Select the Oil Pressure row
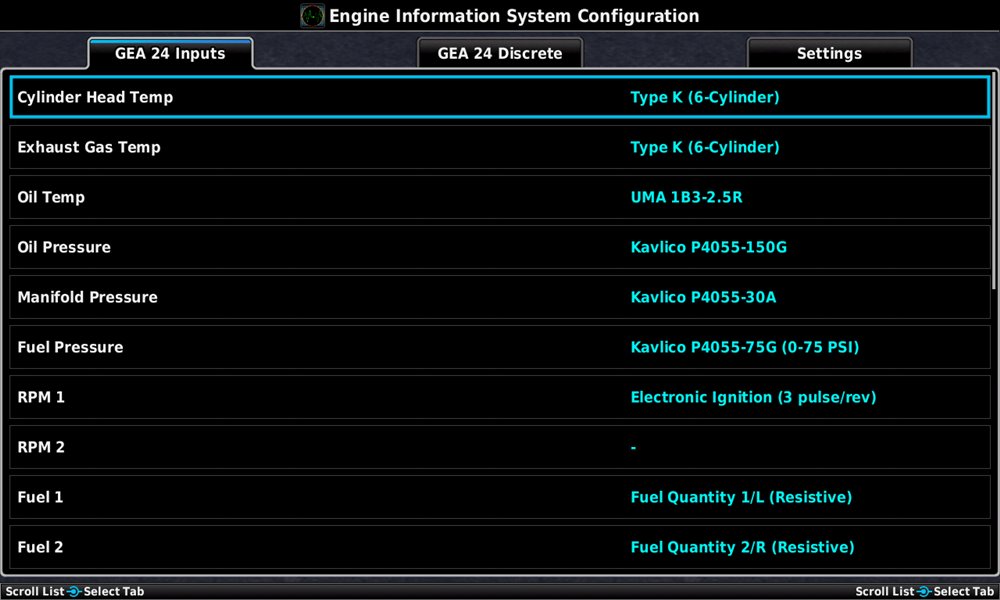 pos(500,247)
